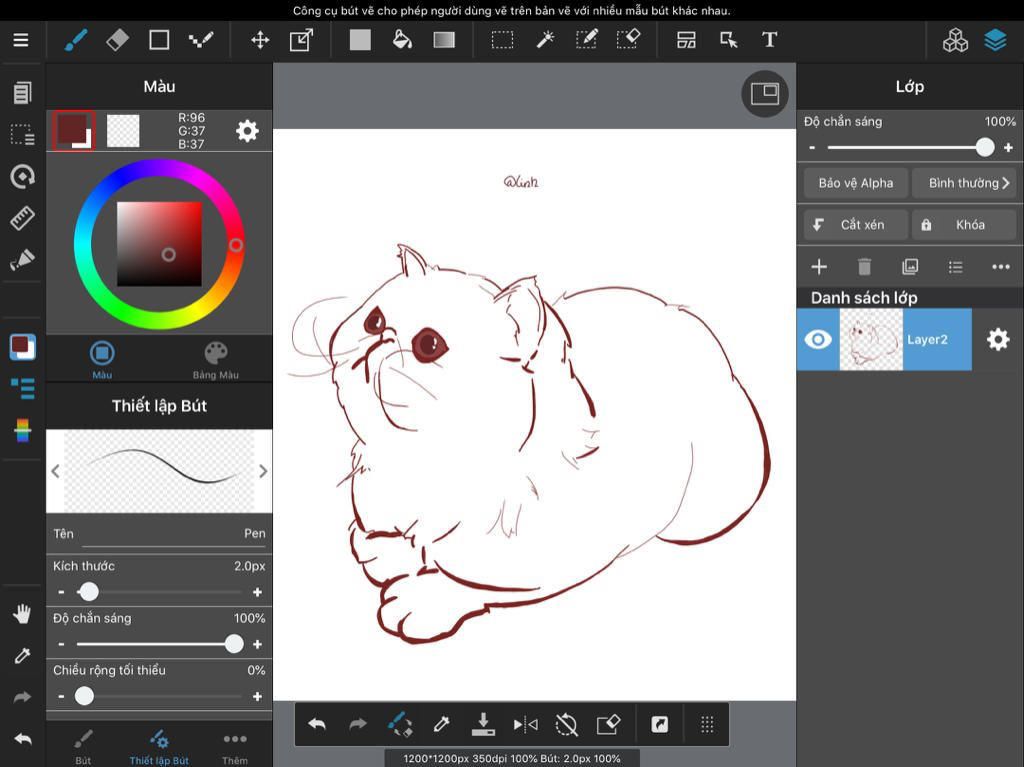Click the layer Độ chắn sáng slider

tap(910, 148)
